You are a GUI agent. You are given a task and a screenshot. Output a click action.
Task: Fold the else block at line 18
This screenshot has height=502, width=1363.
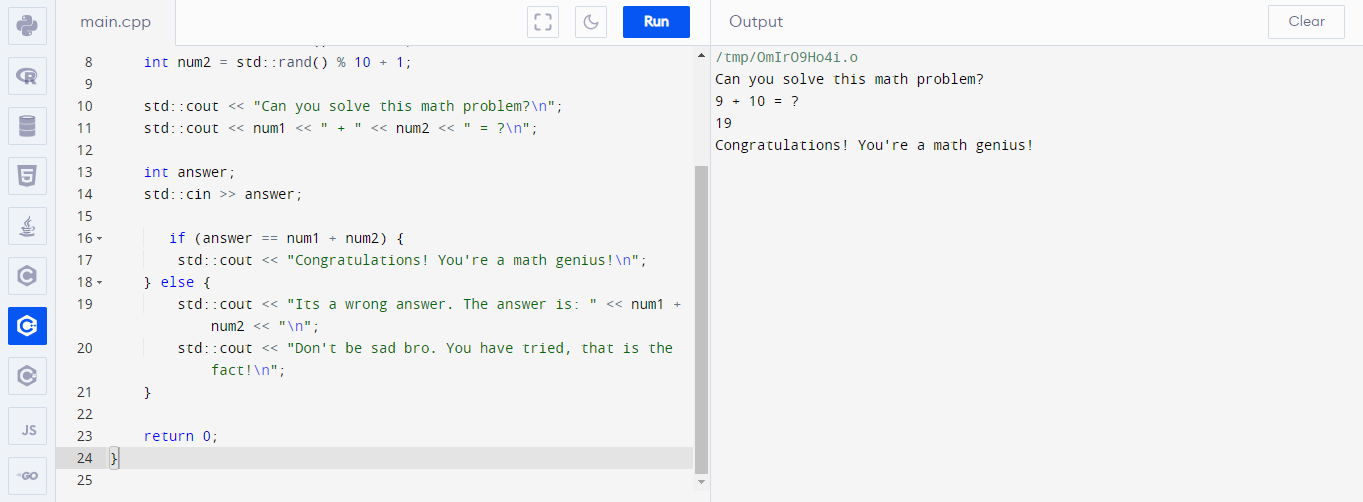pos(99,283)
